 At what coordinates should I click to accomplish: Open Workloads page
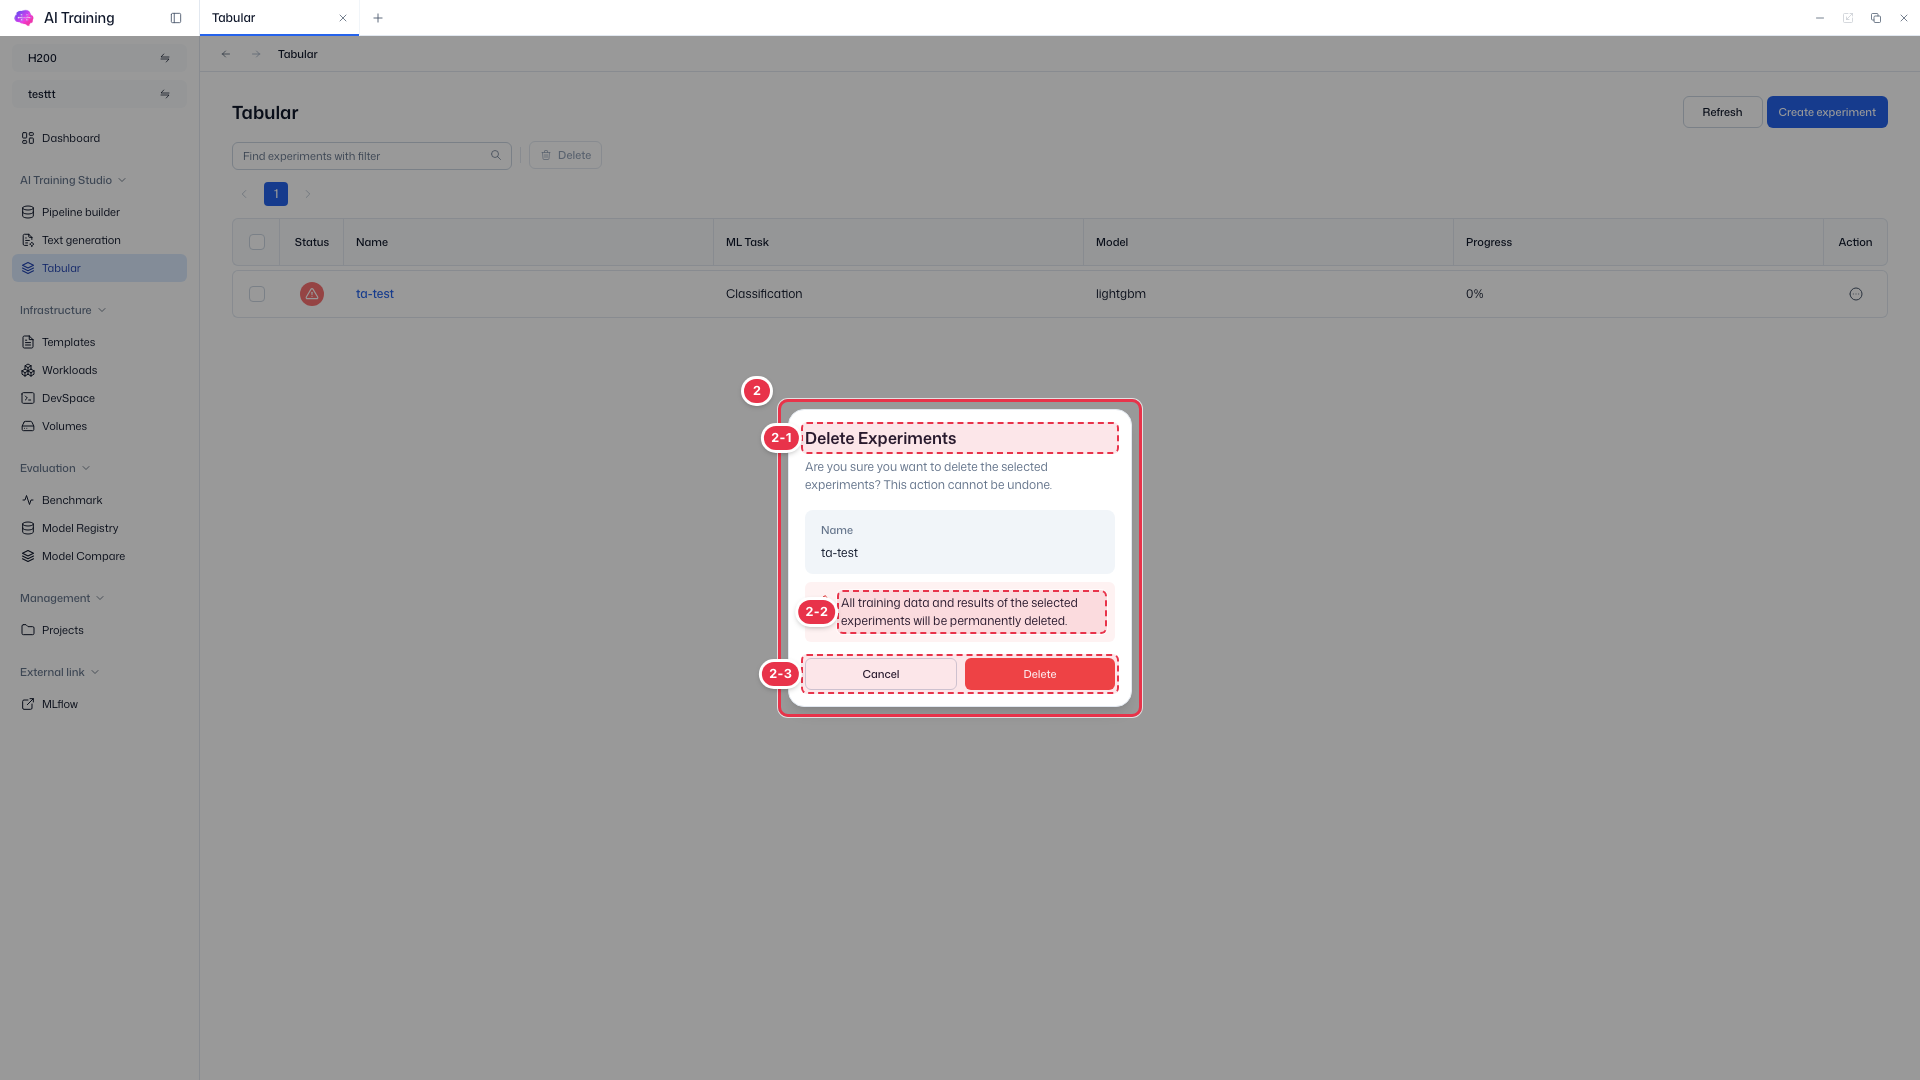click(99, 370)
